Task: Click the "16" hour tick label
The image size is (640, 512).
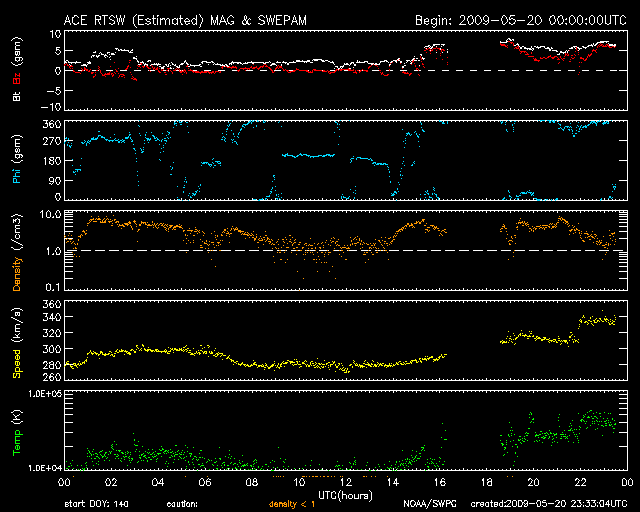Action: point(440,483)
